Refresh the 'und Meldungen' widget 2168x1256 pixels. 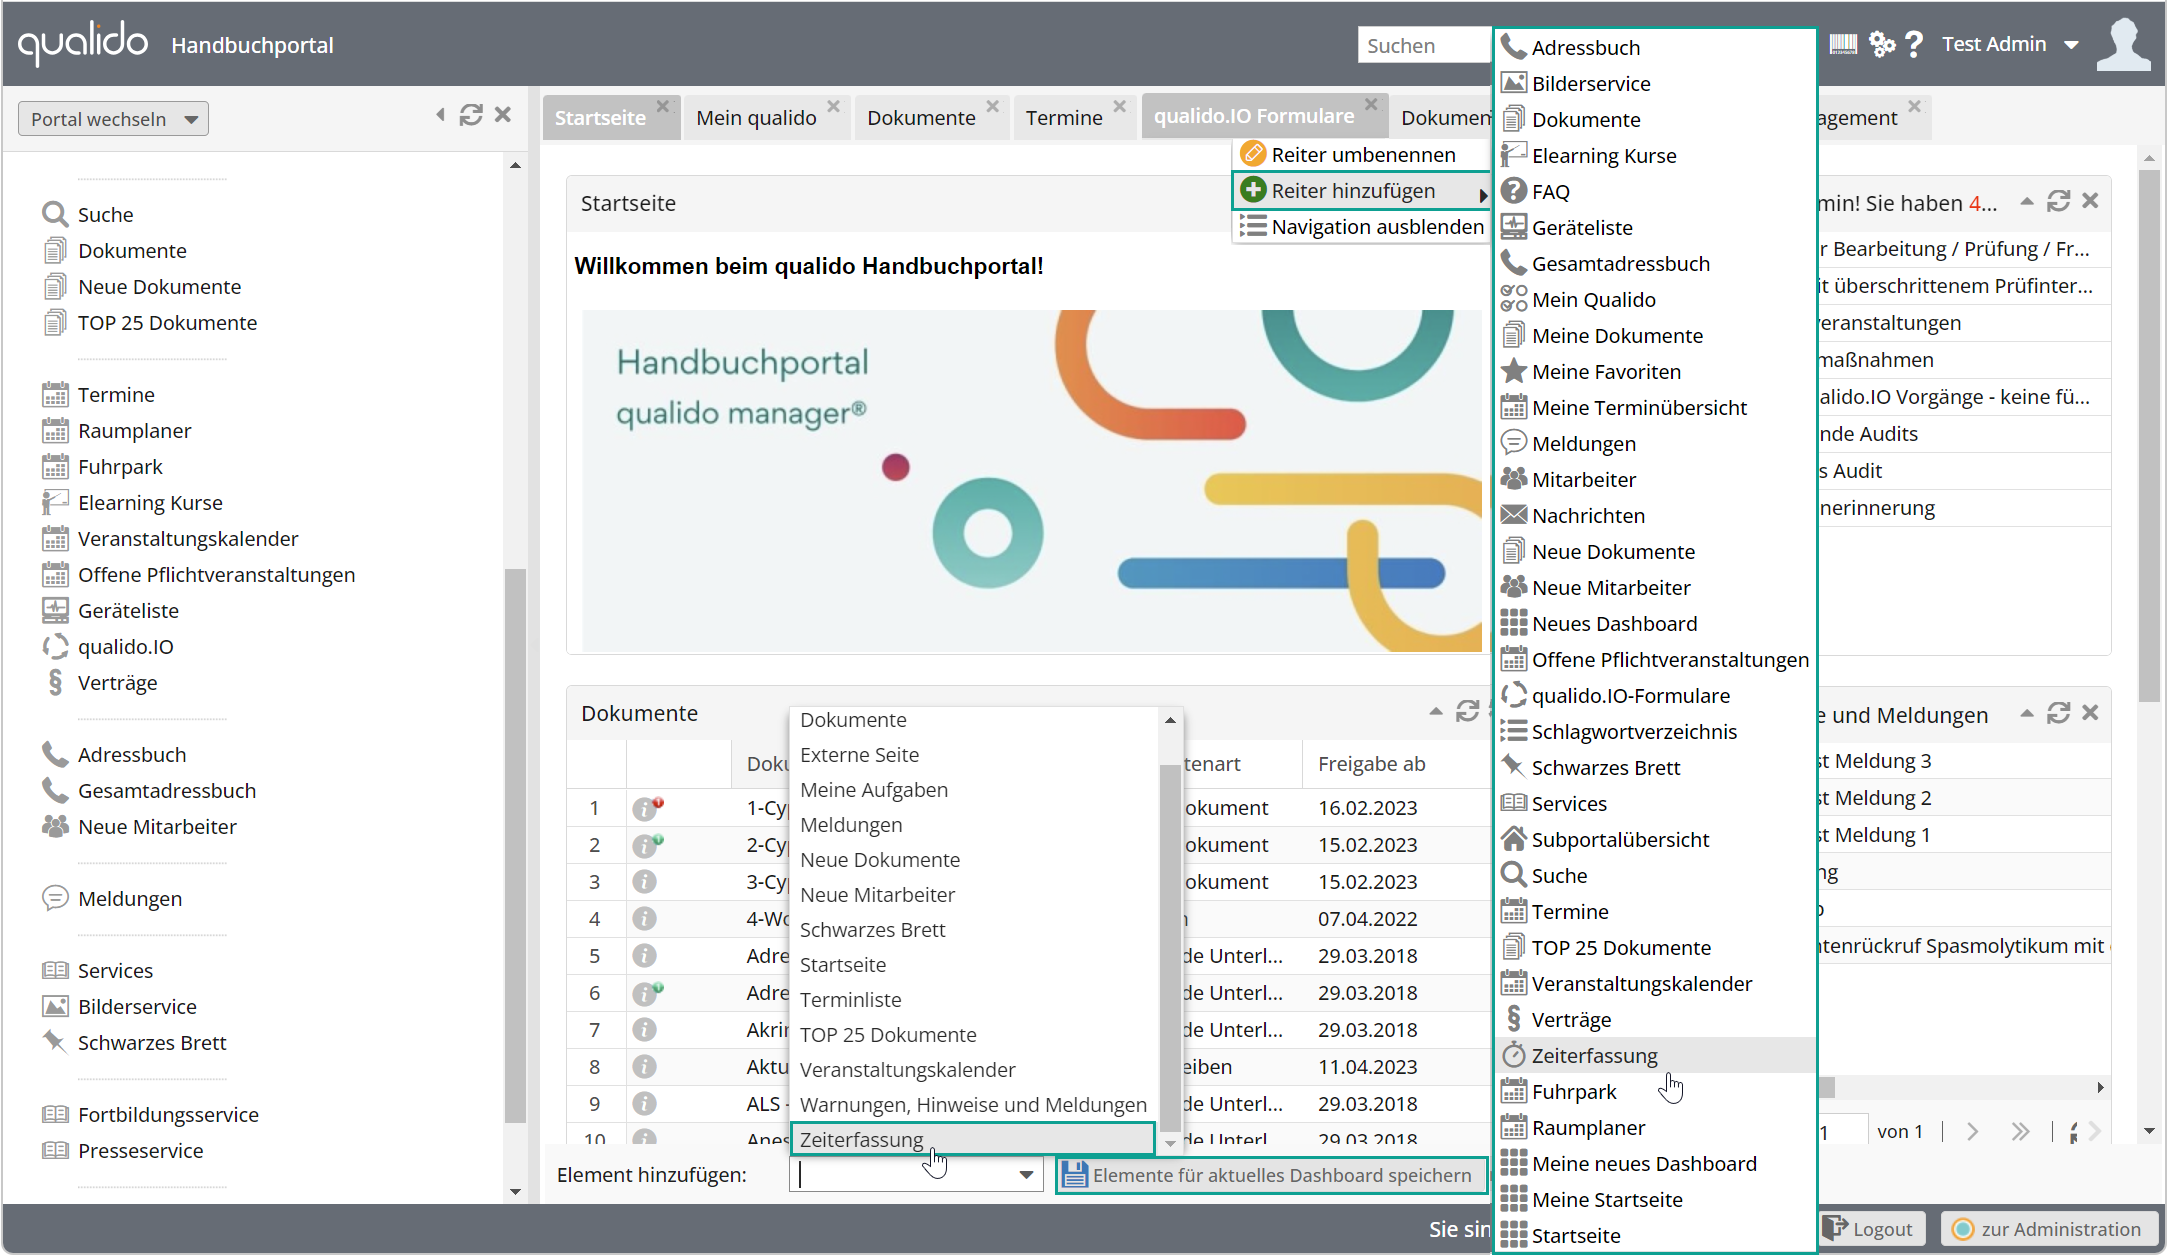tap(2058, 713)
